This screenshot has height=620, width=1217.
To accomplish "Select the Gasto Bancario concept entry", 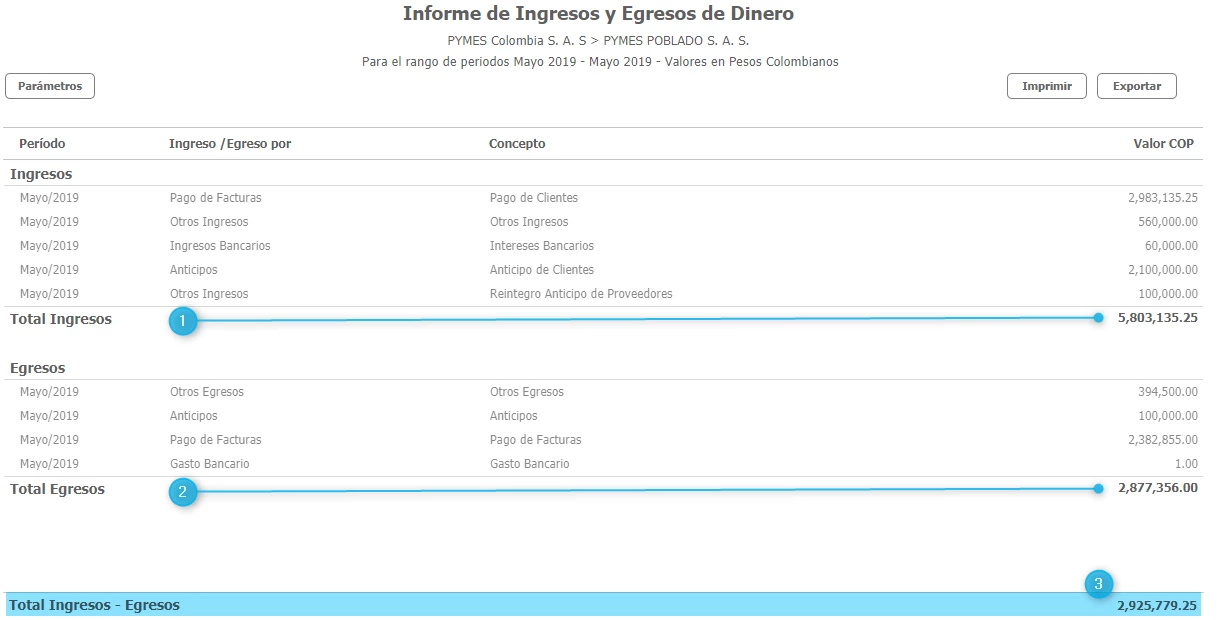I will 529,464.
